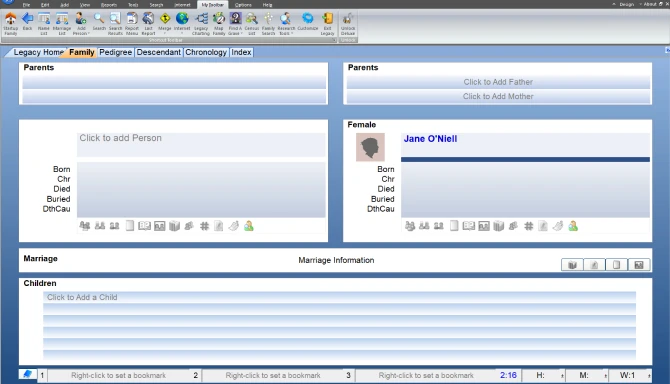Click the blank notes page icon in left panel
Viewport: 670px width, 384px height.
point(130,226)
